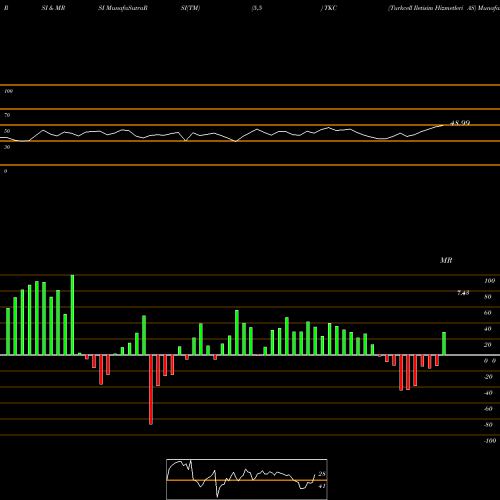This screenshot has height=500, width=500.
Task: Click value 41 in the mini chart
Action: click(322, 486)
